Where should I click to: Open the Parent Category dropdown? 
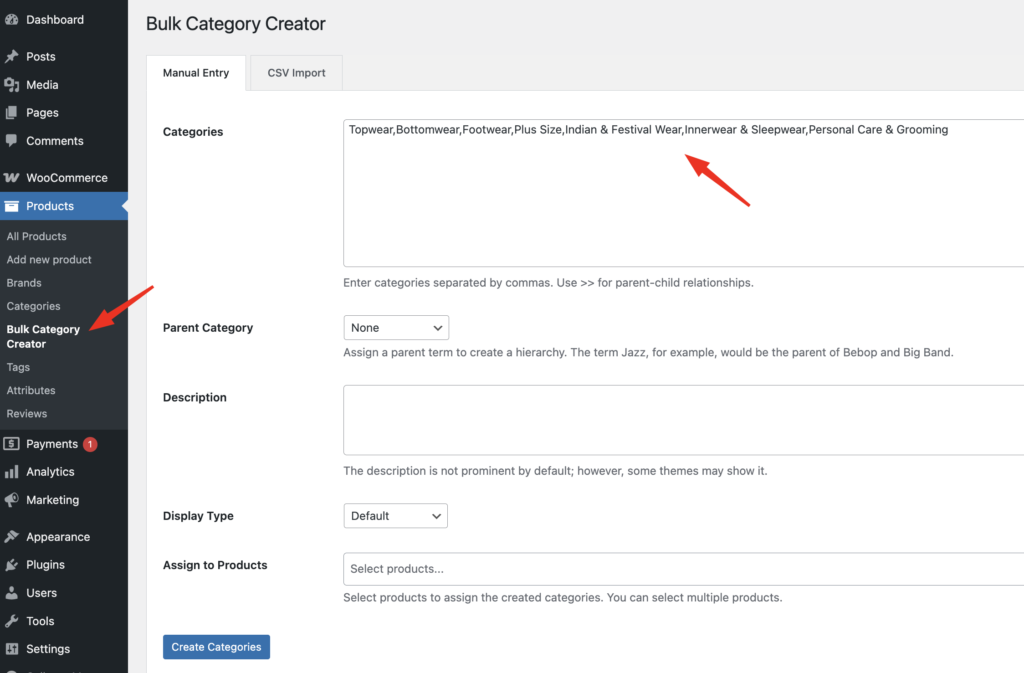(396, 328)
